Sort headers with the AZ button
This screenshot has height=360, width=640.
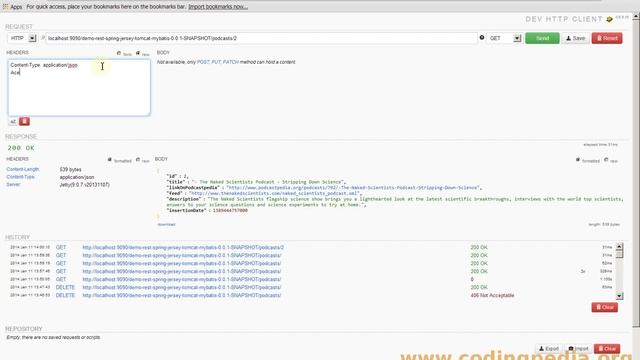[13, 121]
